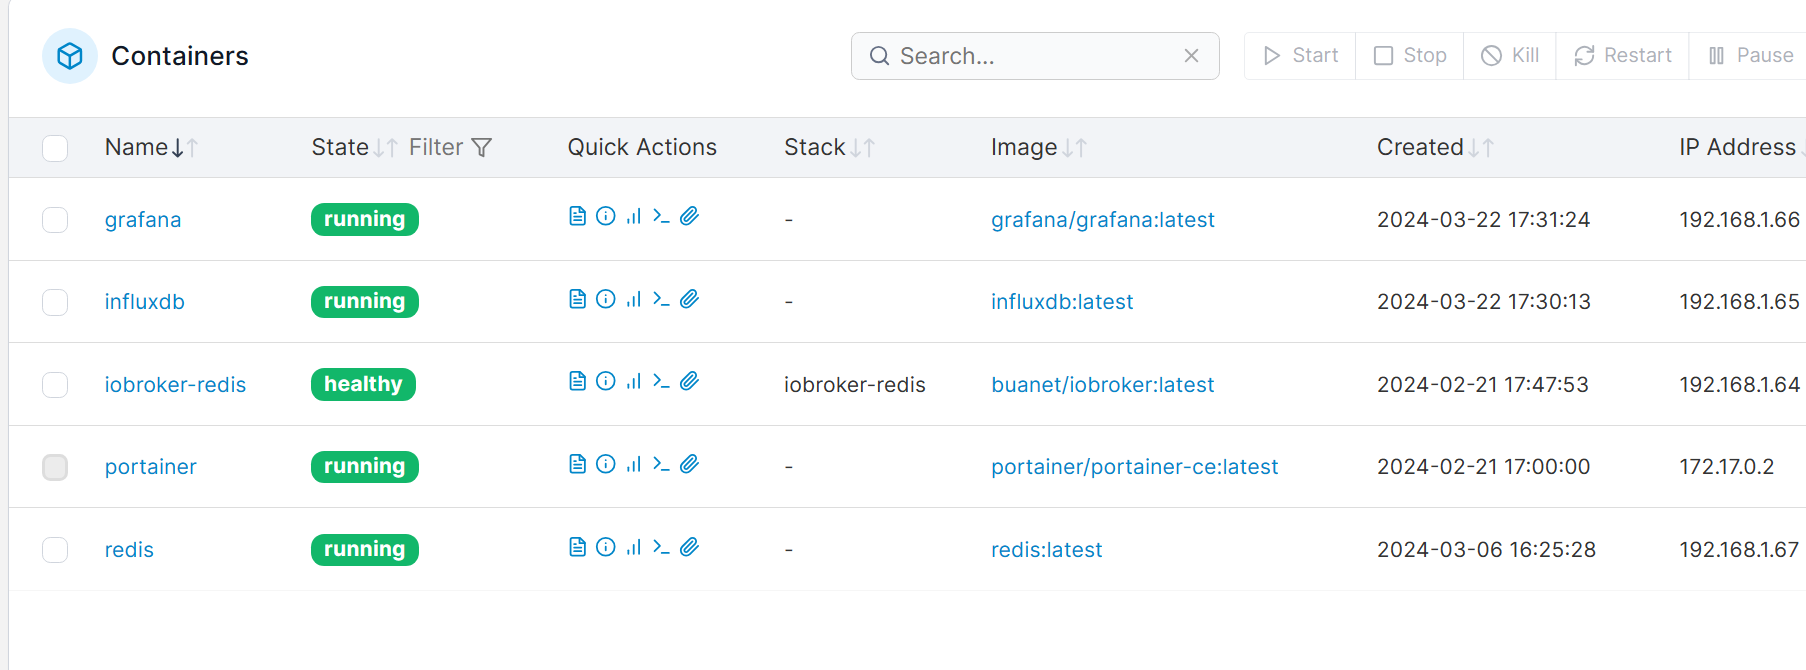Viewport: 1806px width, 670px height.
Task: Open exec console icon for grafana
Action: coord(661,216)
